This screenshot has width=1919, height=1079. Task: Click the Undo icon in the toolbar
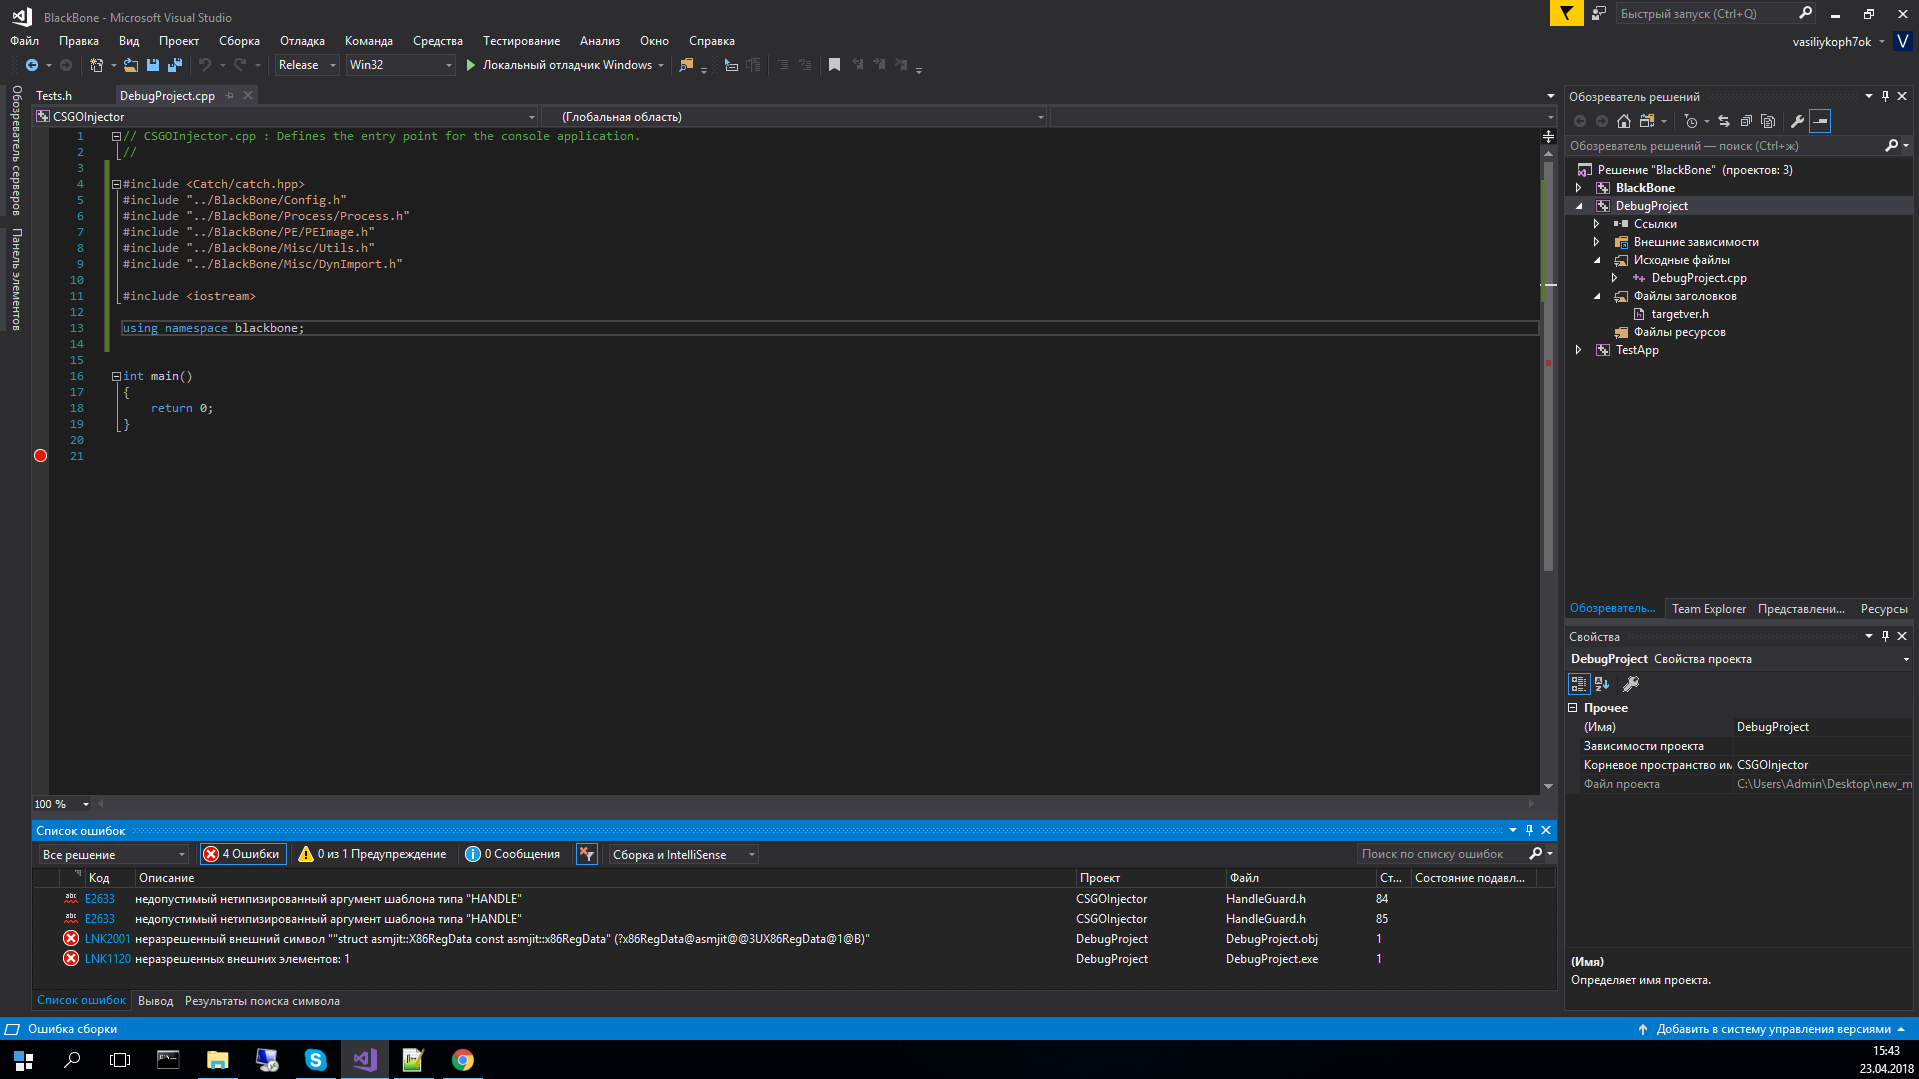point(205,64)
